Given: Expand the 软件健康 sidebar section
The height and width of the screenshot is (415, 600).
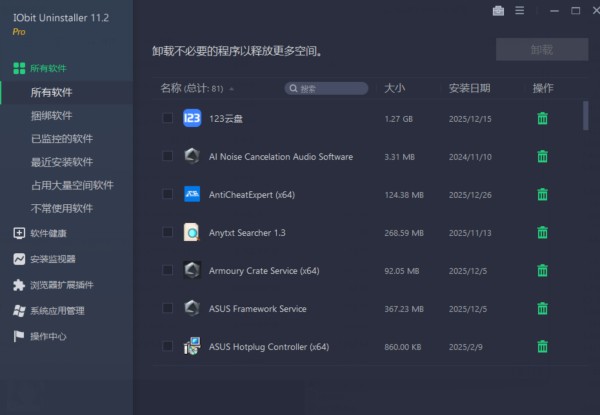Looking at the screenshot, I should click(x=52, y=234).
